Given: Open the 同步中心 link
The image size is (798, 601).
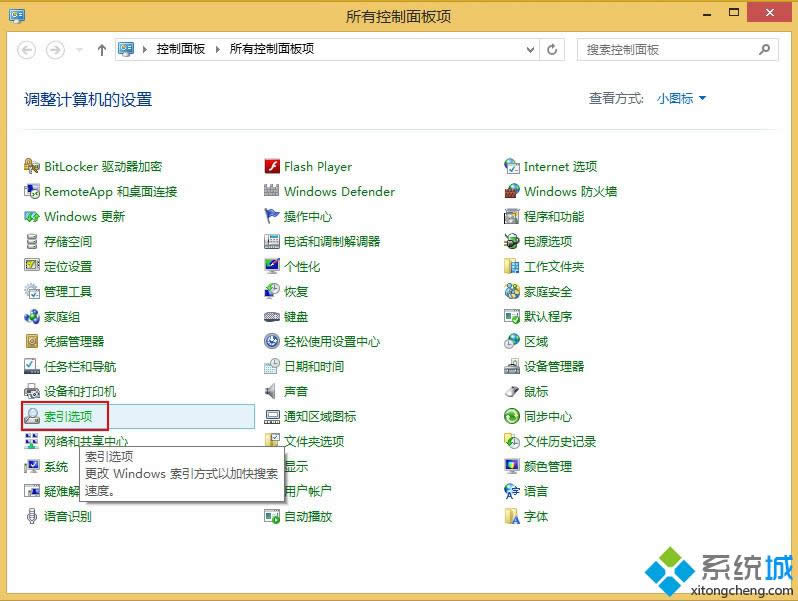Looking at the screenshot, I should pos(548,416).
